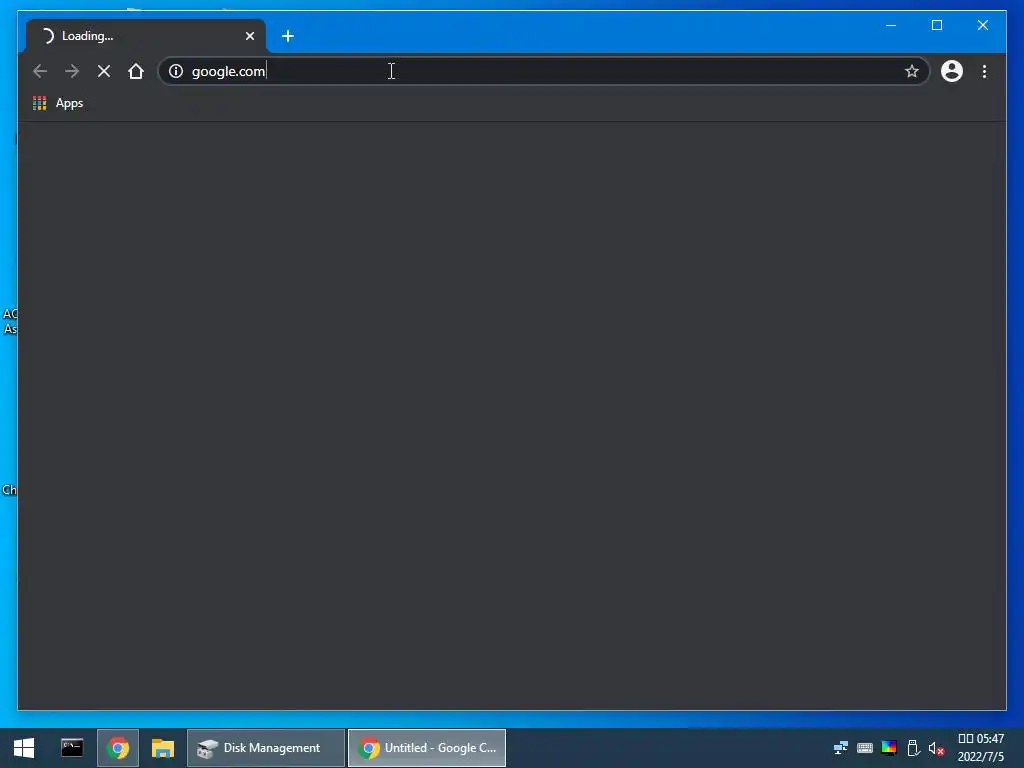The width and height of the screenshot is (1024, 768).
Task: Click the browser forward arrow
Action: 72,71
